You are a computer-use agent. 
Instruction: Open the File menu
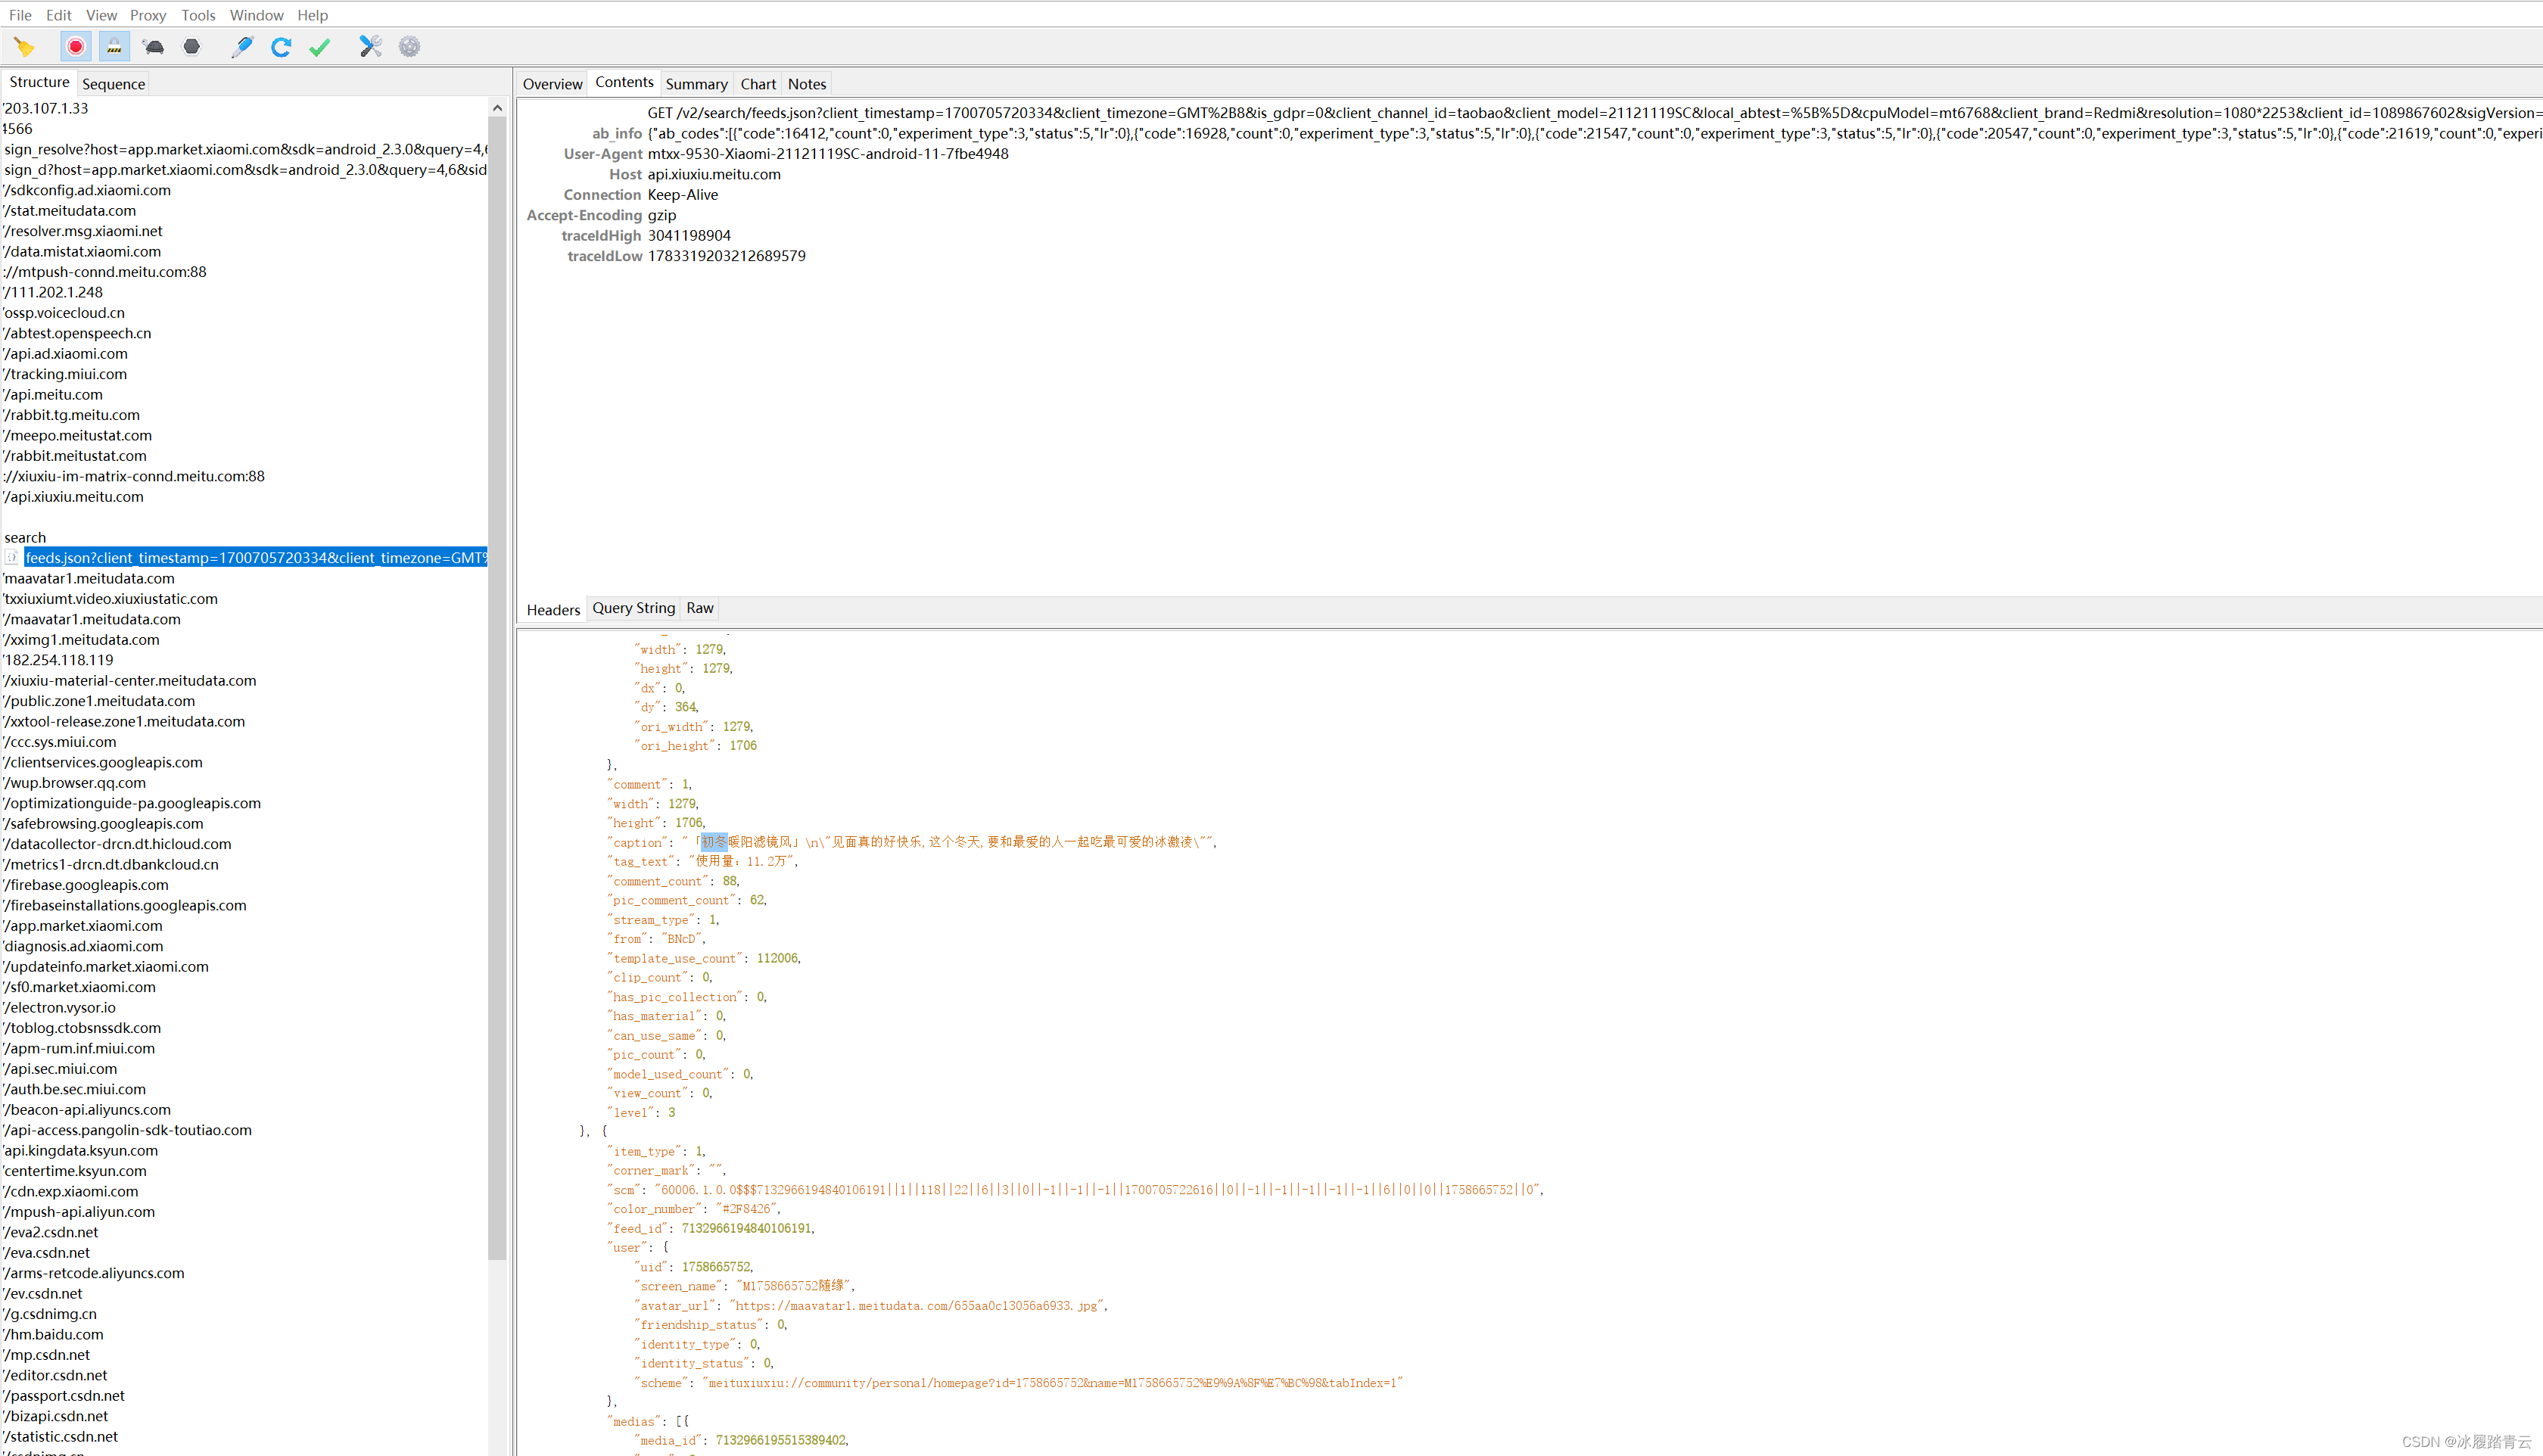tap(20, 15)
